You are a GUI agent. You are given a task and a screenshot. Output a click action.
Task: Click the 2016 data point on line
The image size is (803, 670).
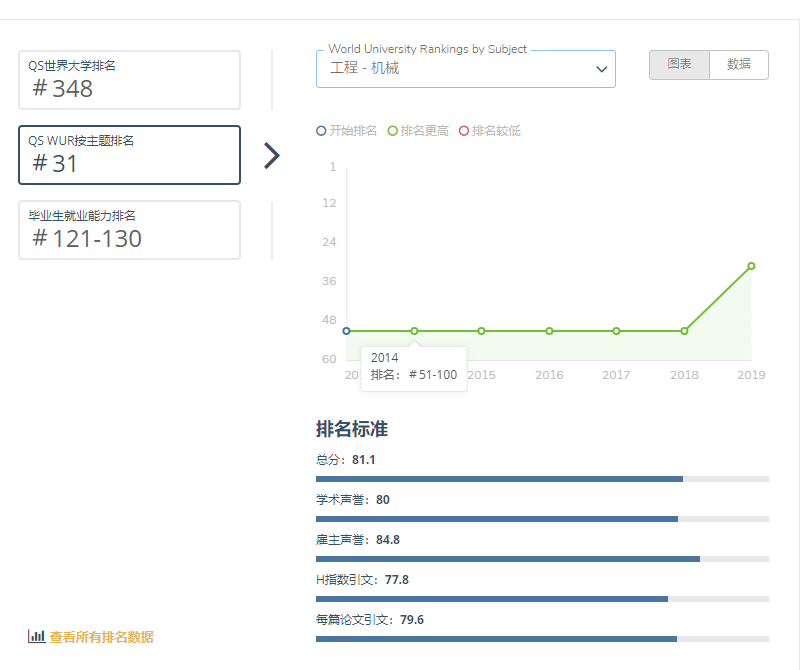pyautogui.click(x=549, y=331)
